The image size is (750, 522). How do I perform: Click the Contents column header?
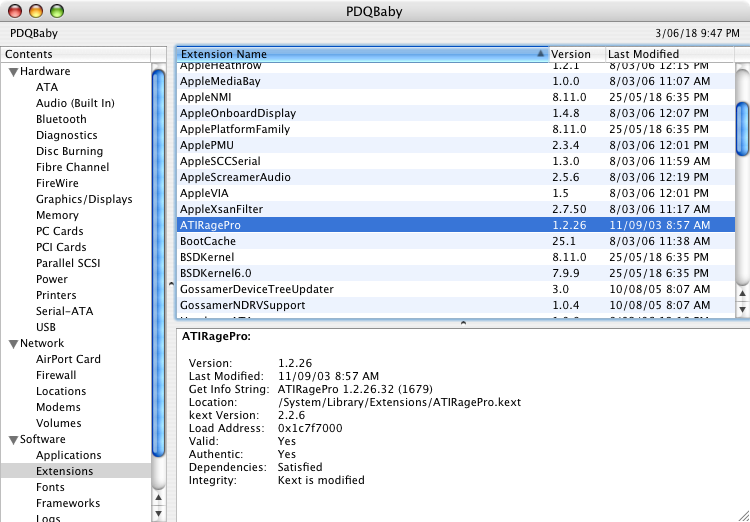coord(76,54)
